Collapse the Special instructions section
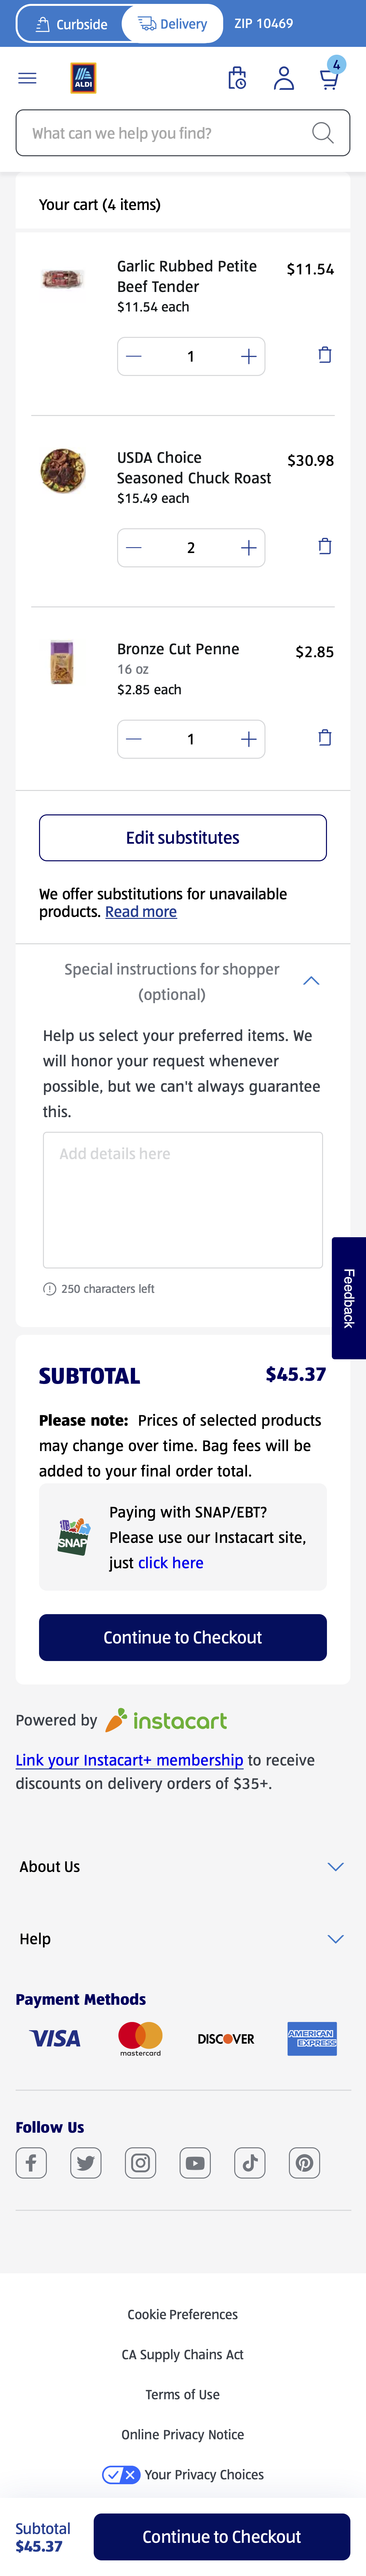This screenshot has height=2576, width=366. [x=311, y=981]
